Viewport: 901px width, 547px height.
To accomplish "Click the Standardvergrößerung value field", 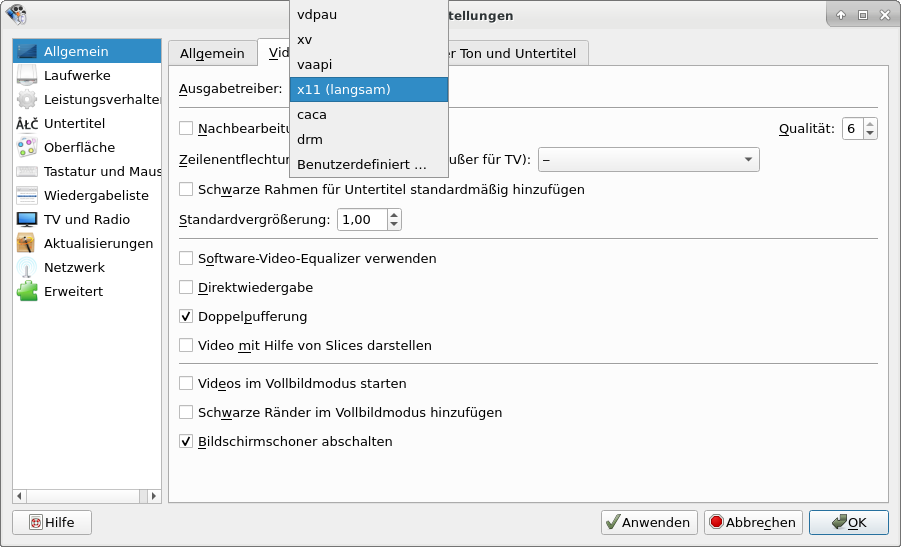I will pyautogui.click(x=362, y=220).
